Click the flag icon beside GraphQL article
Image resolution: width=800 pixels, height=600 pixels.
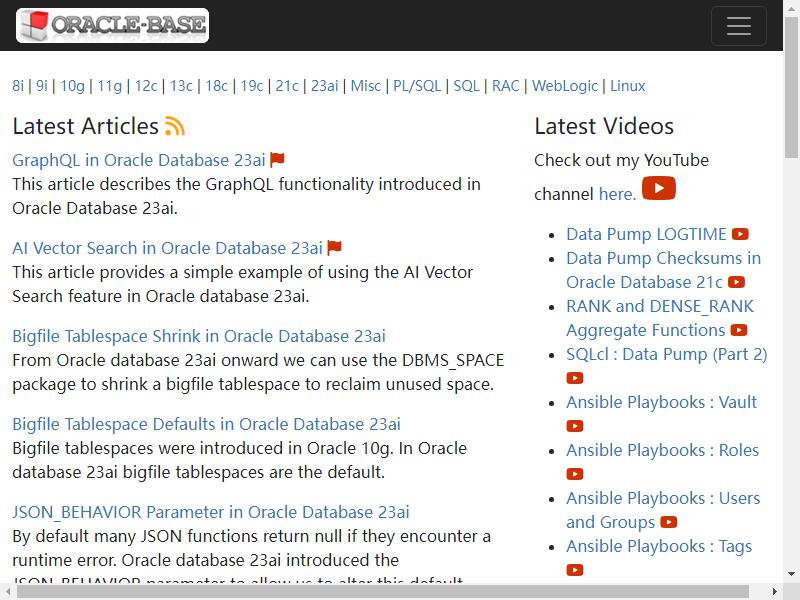pos(277,160)
